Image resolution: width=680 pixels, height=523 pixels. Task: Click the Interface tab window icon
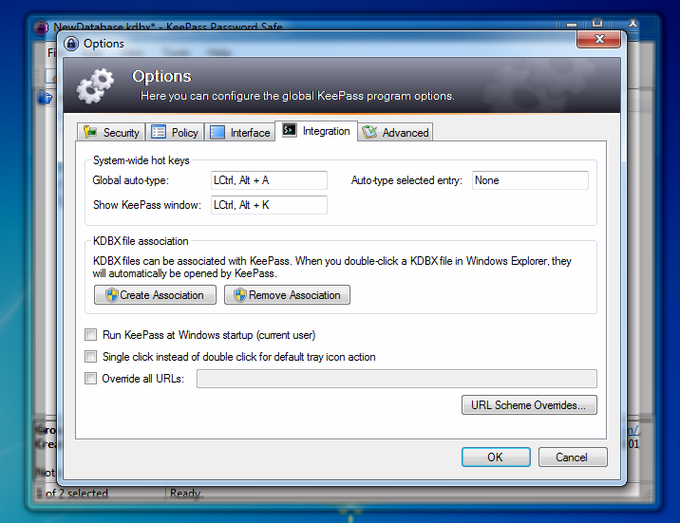(x=217, y=132)
